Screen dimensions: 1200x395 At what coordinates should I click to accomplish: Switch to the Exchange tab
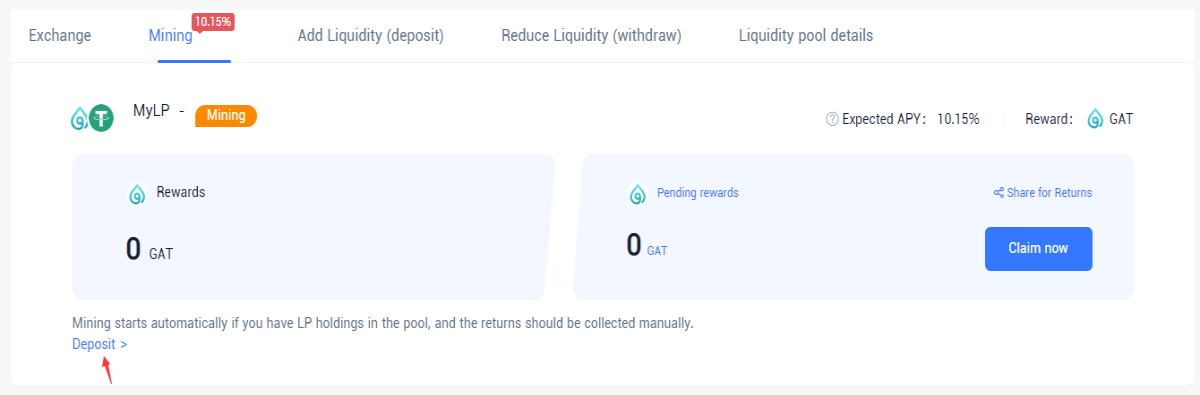click(60, 36)
